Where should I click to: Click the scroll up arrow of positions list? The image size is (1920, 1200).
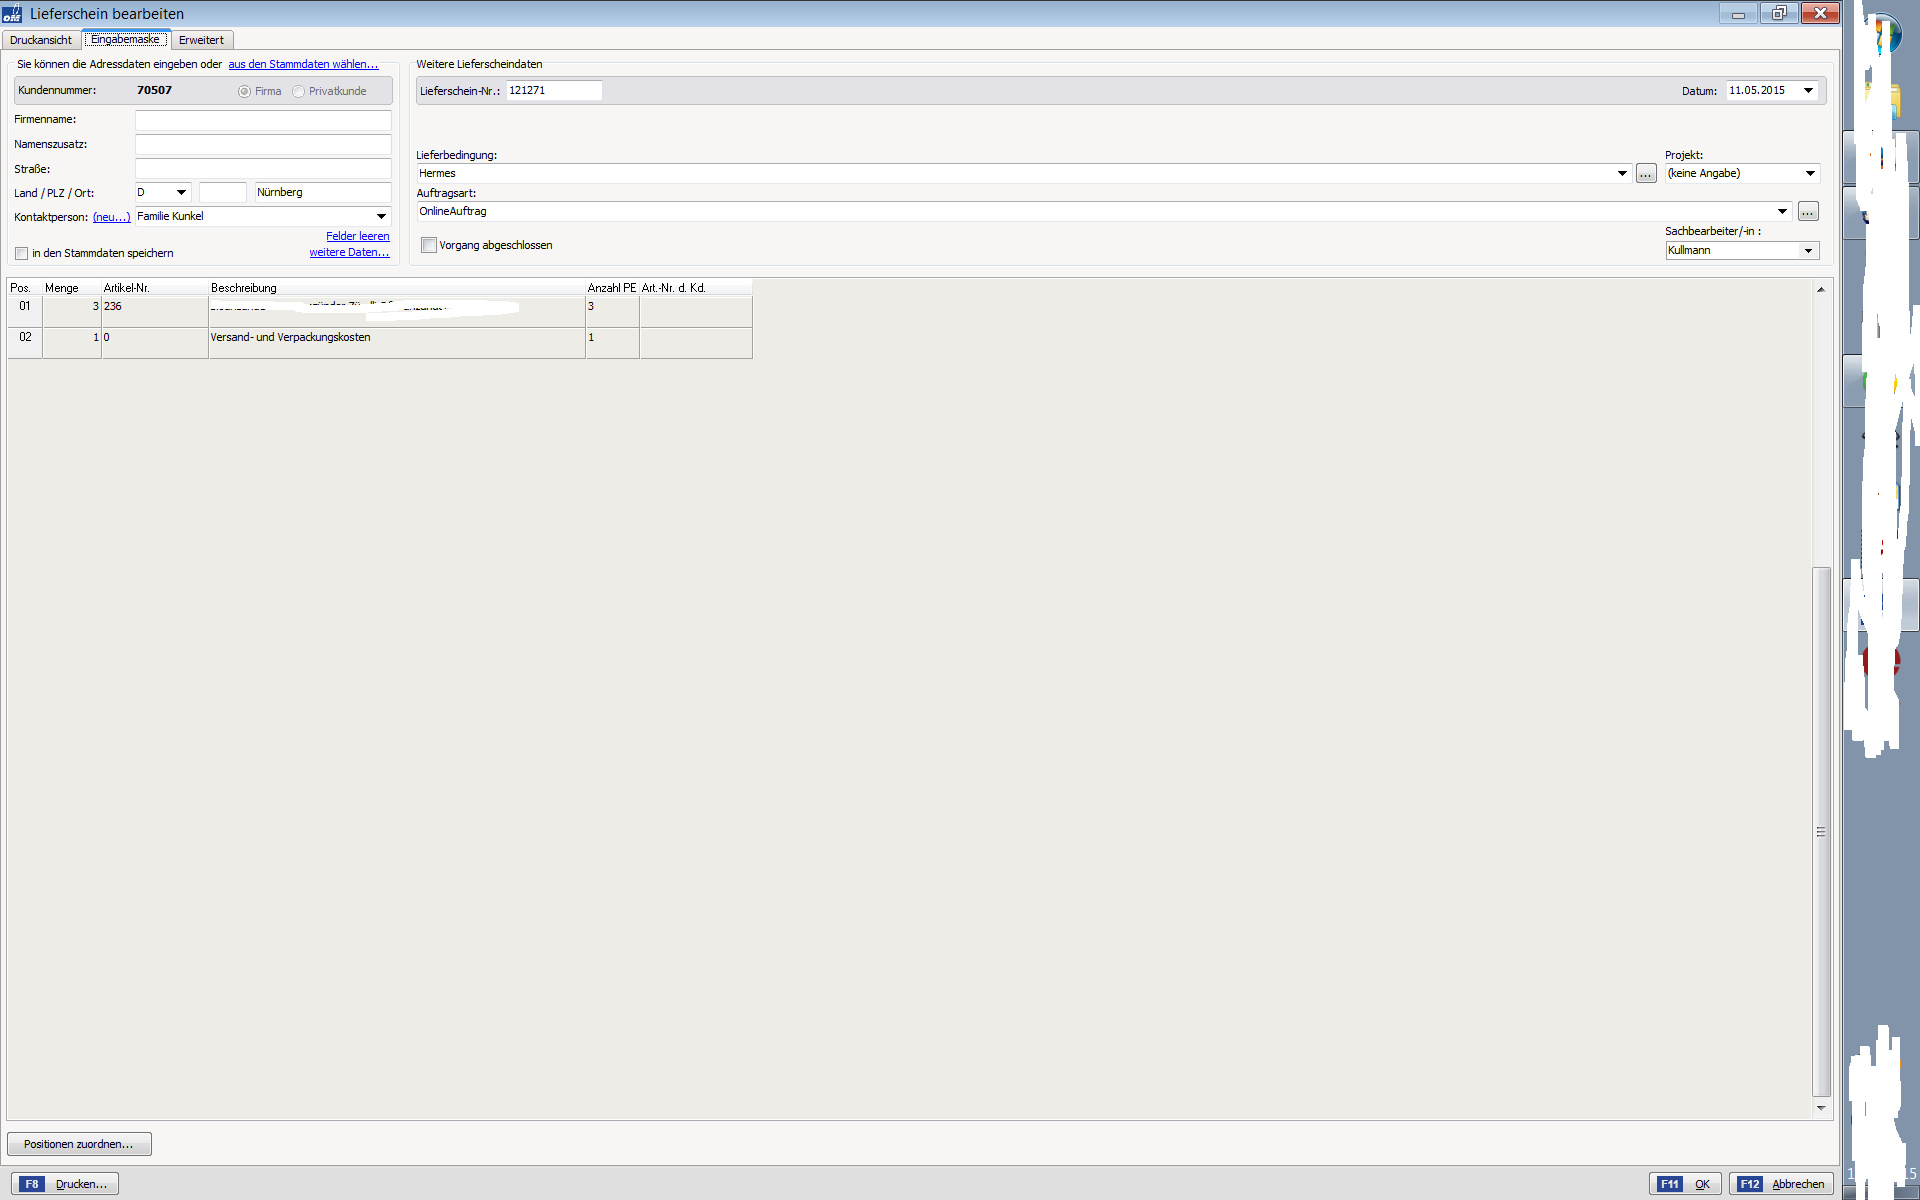click(x=1821, y=289)
